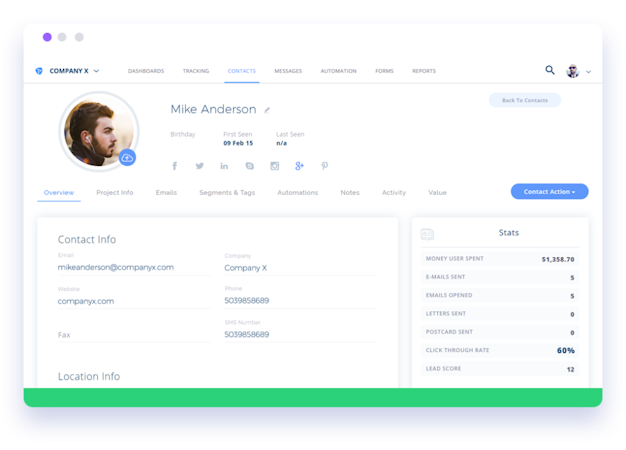Open the Instagram profile icon
This screenshot has height=450, width=626.
(275, 166)
